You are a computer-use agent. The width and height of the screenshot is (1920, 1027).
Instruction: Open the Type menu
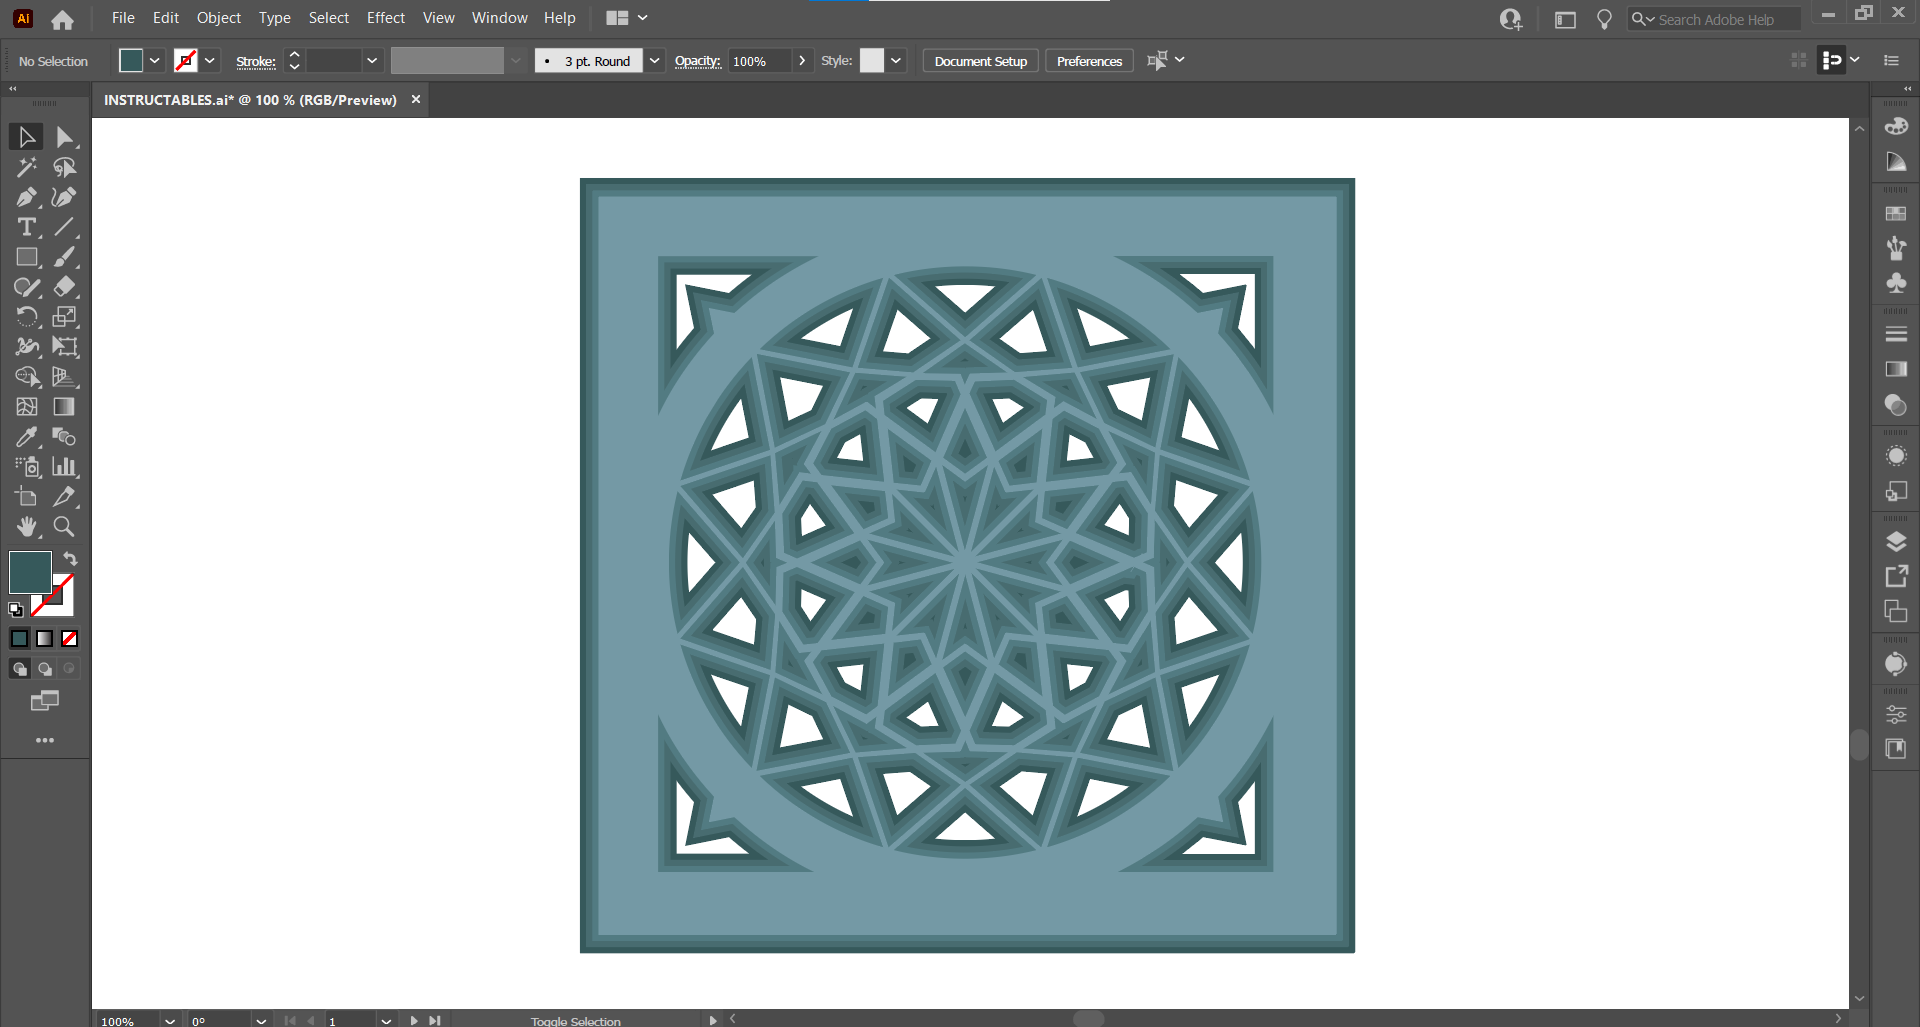[275, 18]
